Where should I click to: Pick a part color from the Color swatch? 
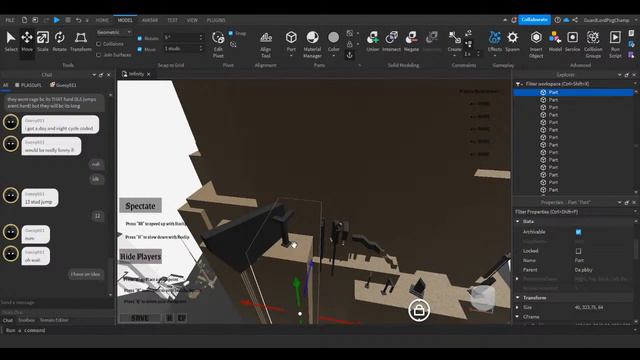point(333,38)
